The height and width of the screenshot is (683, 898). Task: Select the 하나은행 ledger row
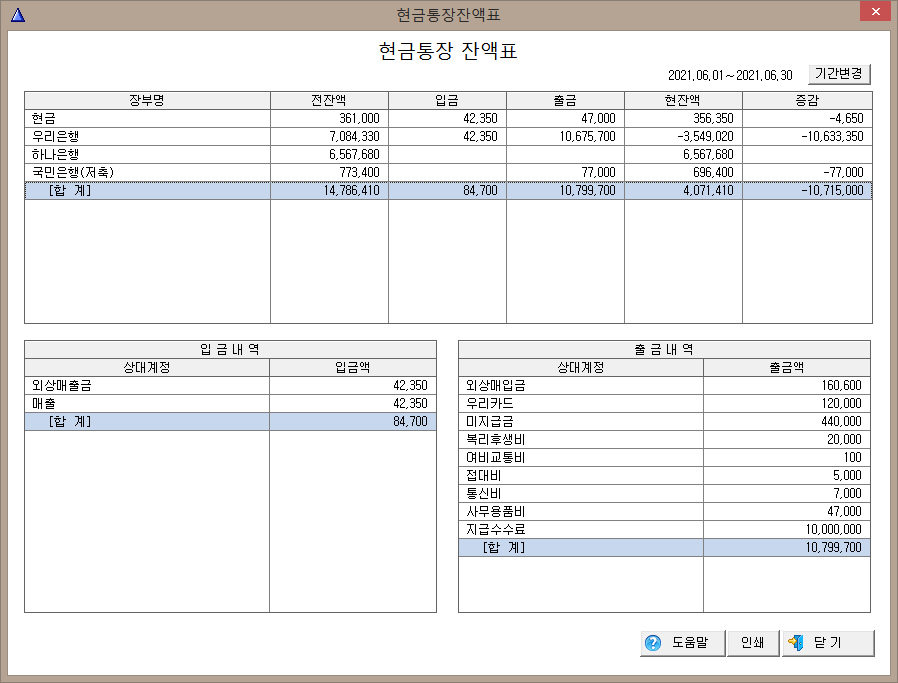(448, 155)
